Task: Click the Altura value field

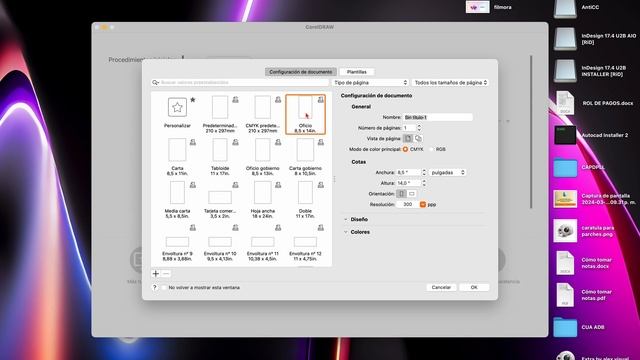Action: (x=409, y=183)
